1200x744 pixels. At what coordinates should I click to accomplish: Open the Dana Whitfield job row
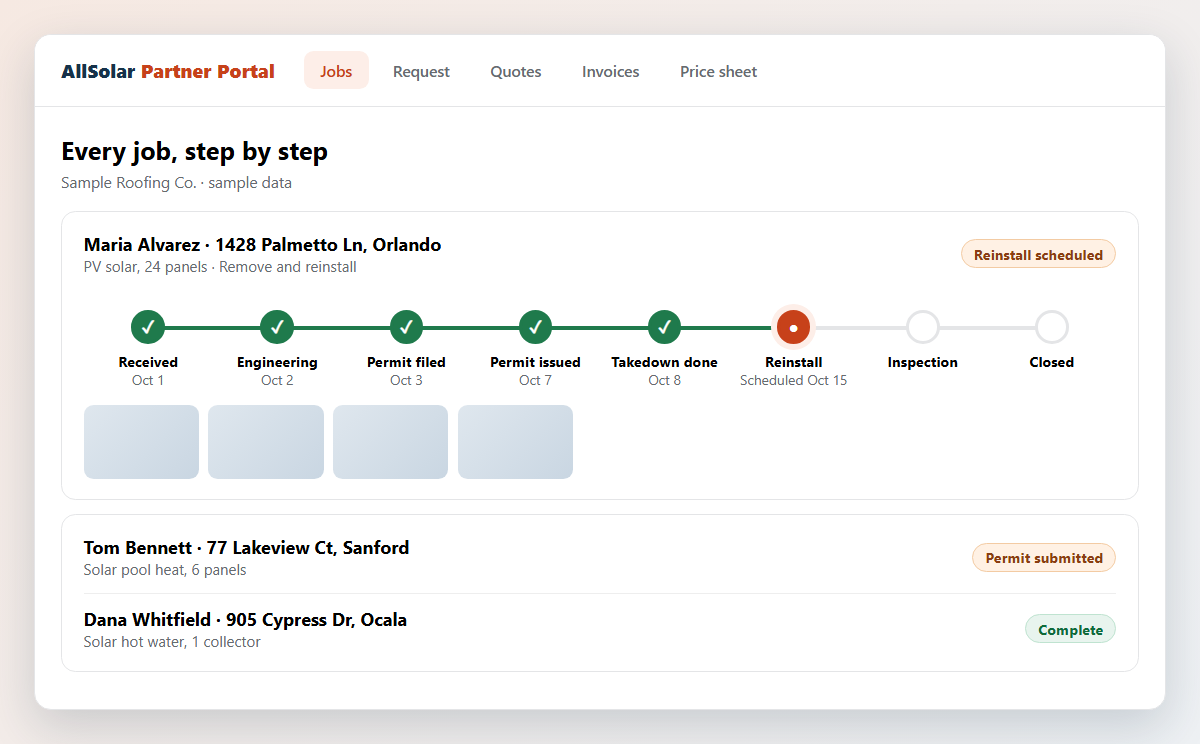600,630
